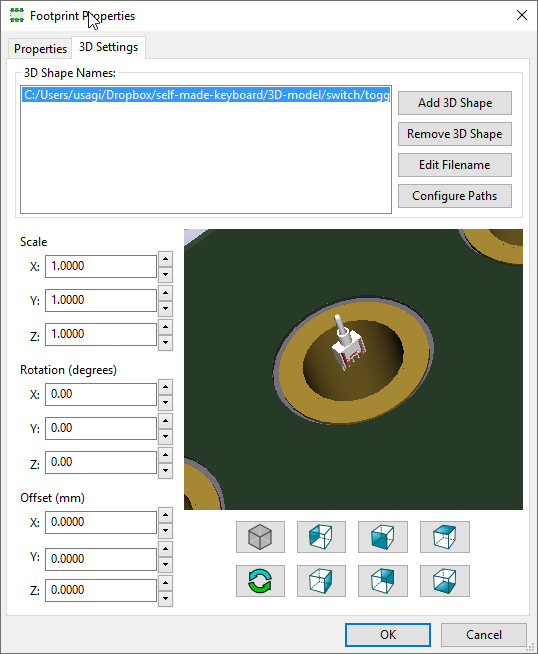Screen dimensions: 538x654
Task: Decrease Offset X with down arrow
Action: pyautogui.click(x=166, y=530)
